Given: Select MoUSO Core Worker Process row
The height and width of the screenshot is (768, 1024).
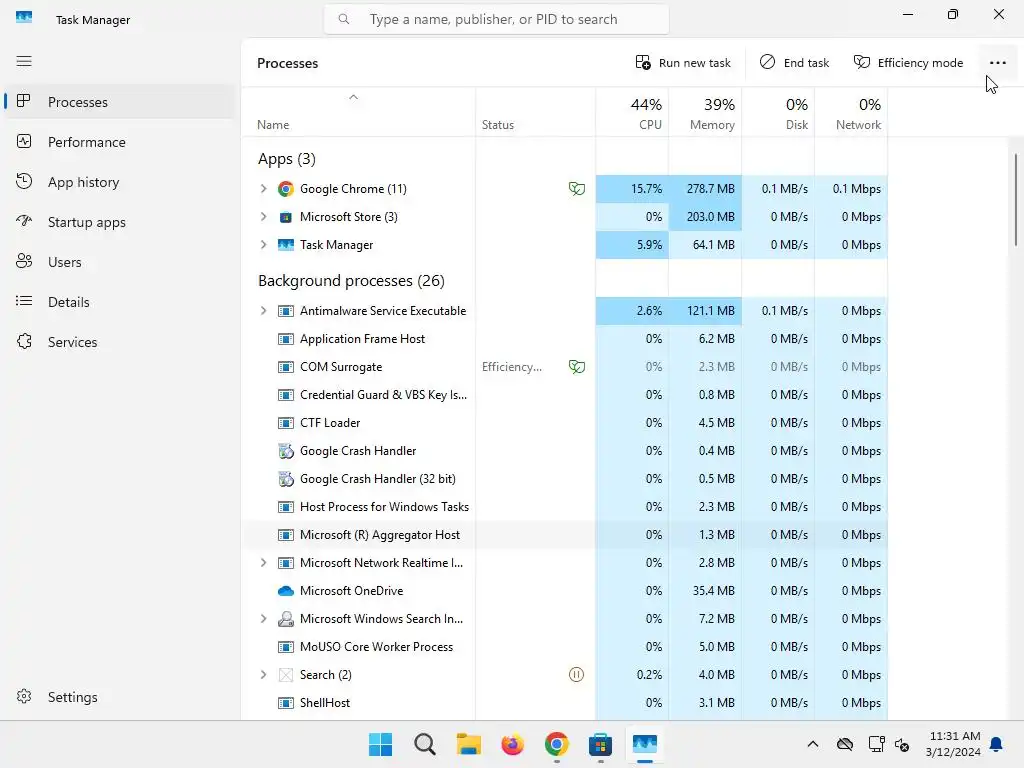Looking at the screenshot, I should [564, 647].
